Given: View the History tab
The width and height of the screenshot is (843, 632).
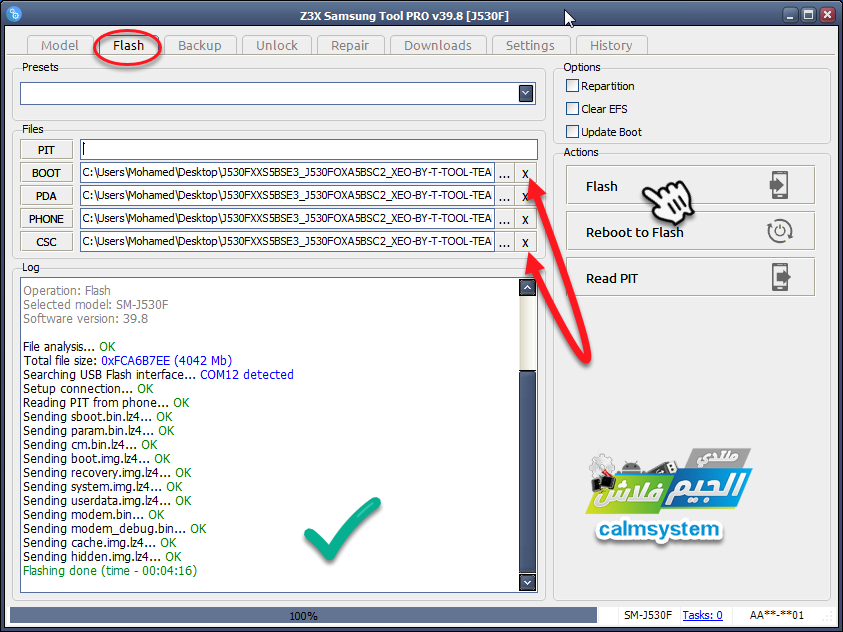Looking at the screenshot, I should click(x=611, y=45).
